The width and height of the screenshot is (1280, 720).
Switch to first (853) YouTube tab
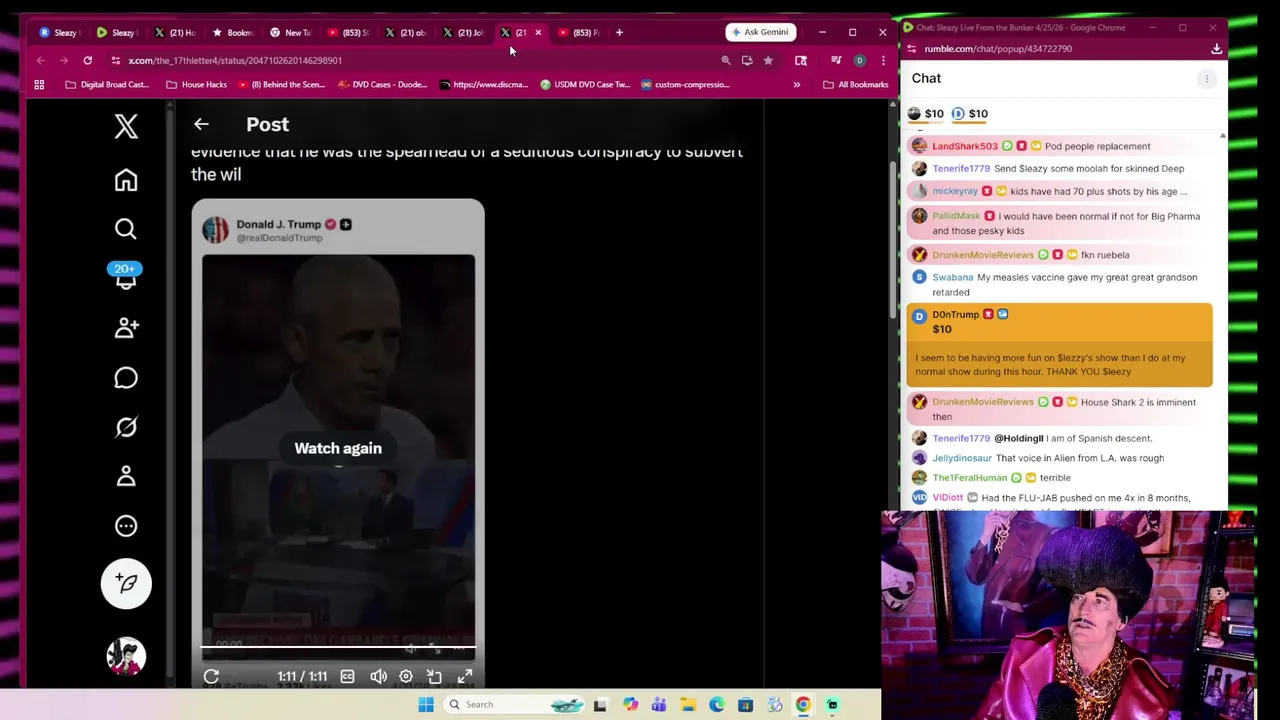(x=349, y=32)
